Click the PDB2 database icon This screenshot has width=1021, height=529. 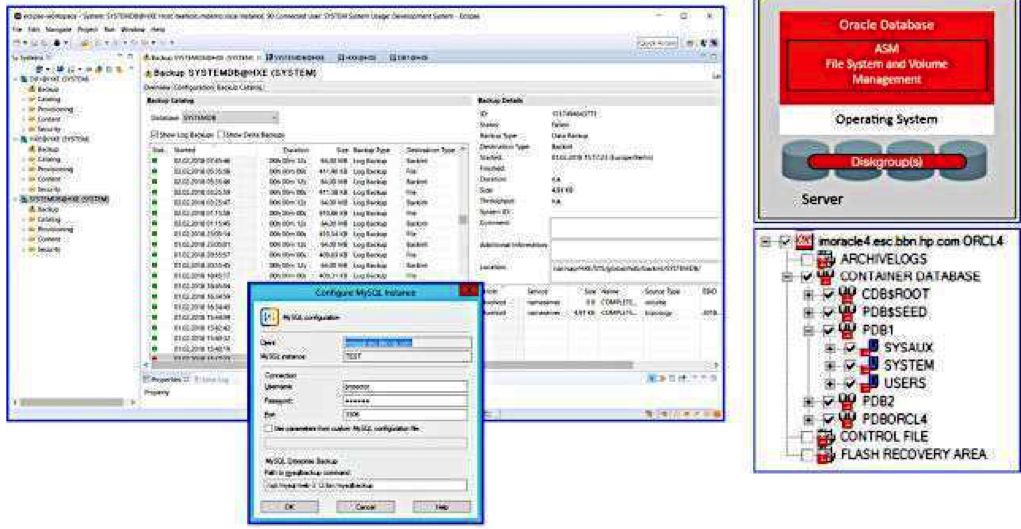click(x=847, y=401)
